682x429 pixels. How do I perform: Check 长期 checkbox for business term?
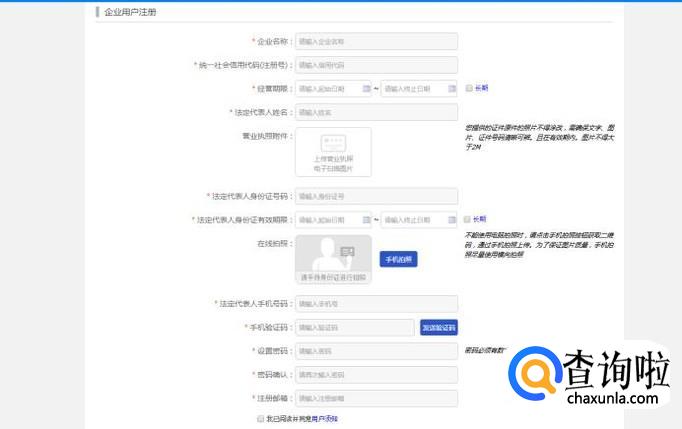pos(468,88)
